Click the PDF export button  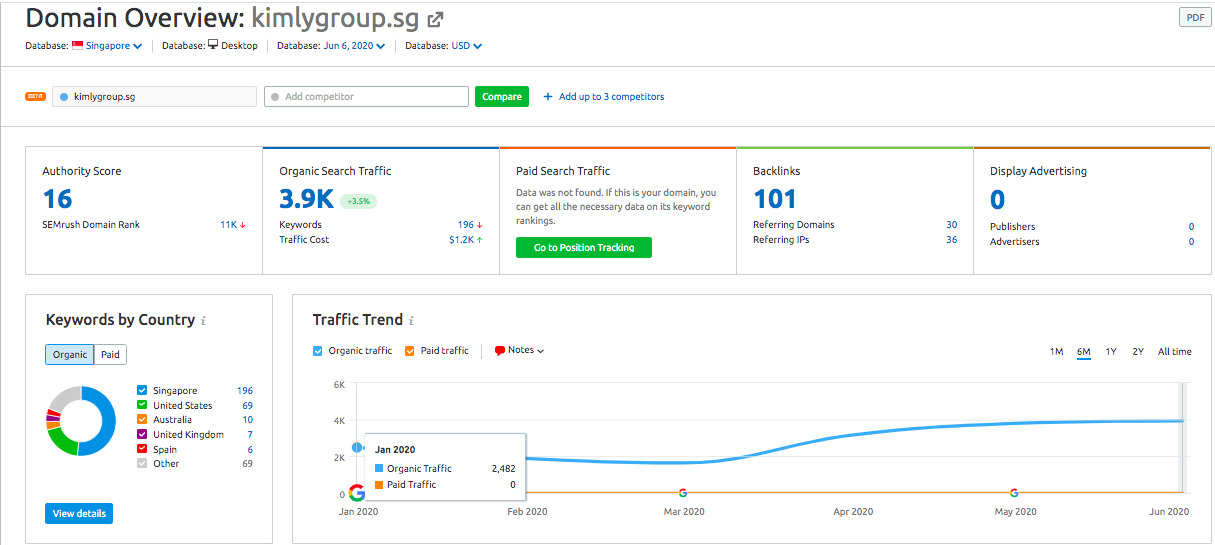tap(1195, 18)
